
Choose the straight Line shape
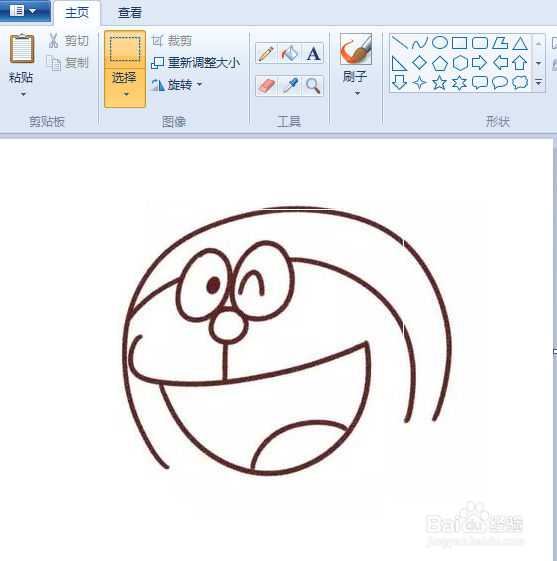pyautogui.click(x=400, y=43)
